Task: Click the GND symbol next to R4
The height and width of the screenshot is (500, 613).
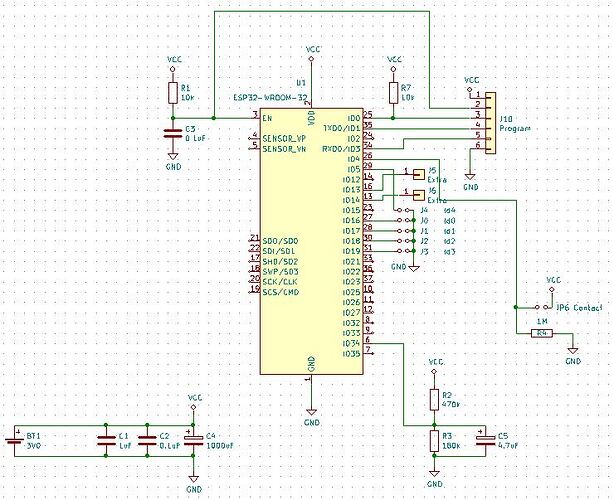Action: (573, 351)
